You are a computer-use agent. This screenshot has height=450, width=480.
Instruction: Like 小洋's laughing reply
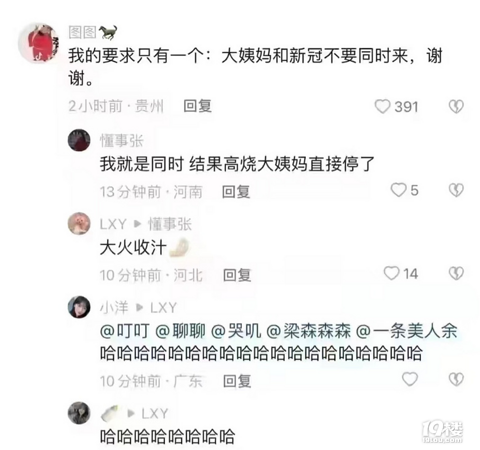(410, 379)
